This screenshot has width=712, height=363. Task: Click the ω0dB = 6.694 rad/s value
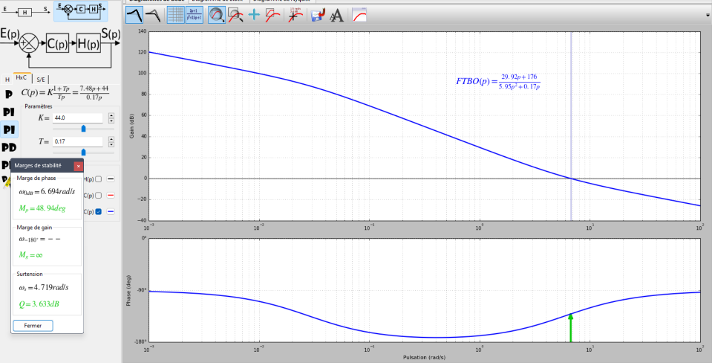(47, 192)
